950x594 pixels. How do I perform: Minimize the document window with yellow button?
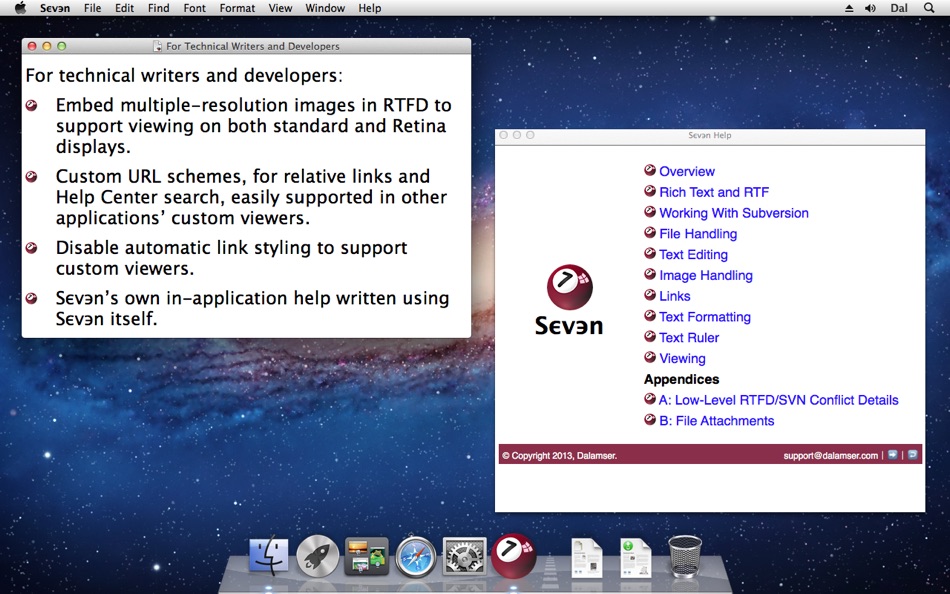(x=47, y=46)
